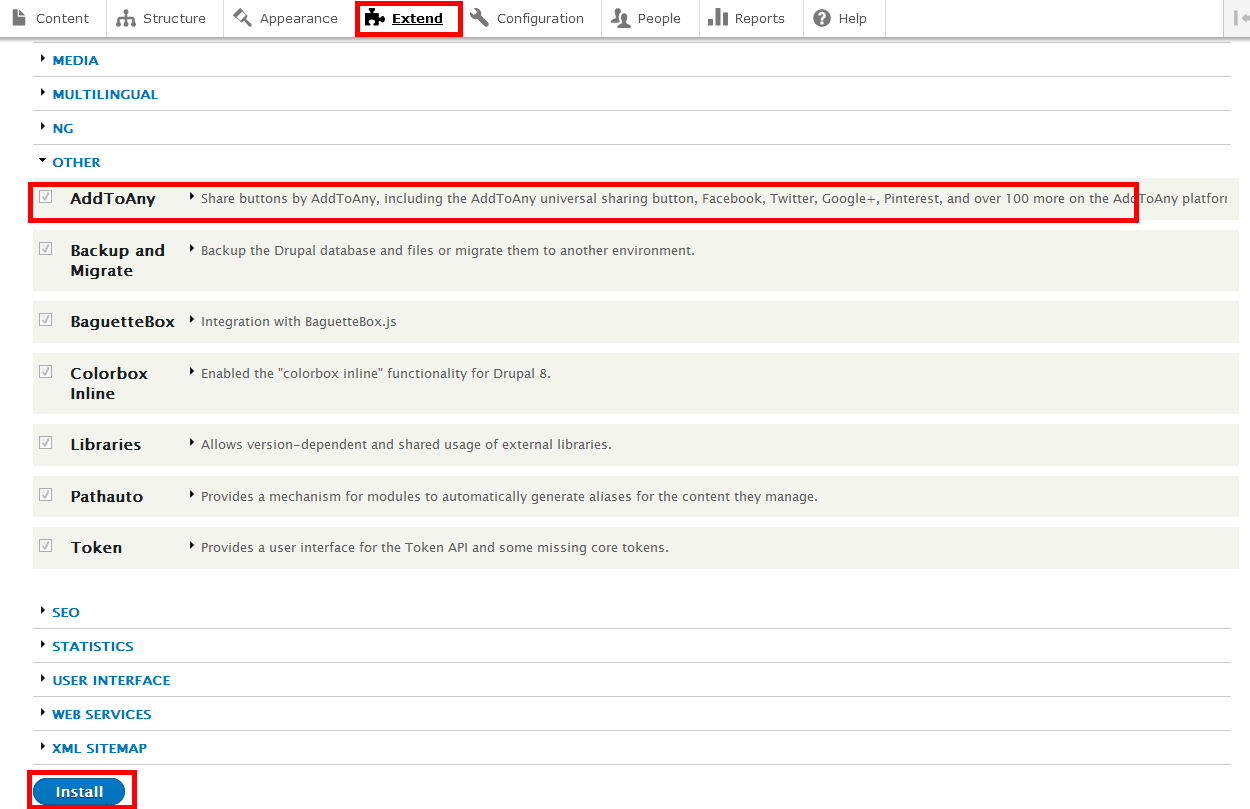The width and height of the screenshot is (1250, 809).
Task: Expand the MEDIA module category
Action: pyautogui.click(x=73, y=60)
